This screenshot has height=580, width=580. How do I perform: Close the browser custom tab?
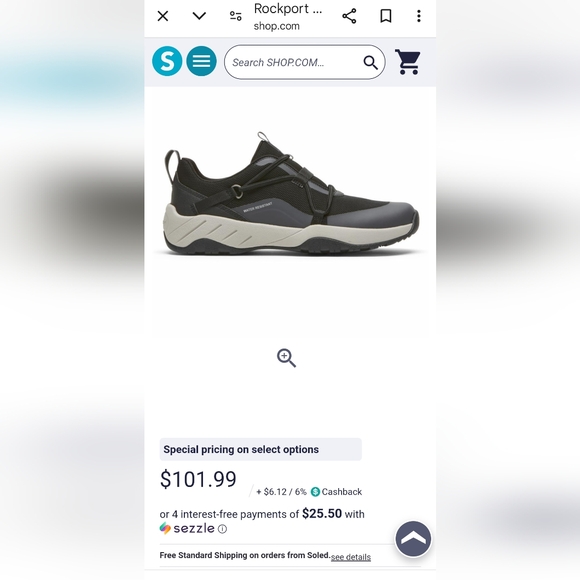[x=163, y=16]
